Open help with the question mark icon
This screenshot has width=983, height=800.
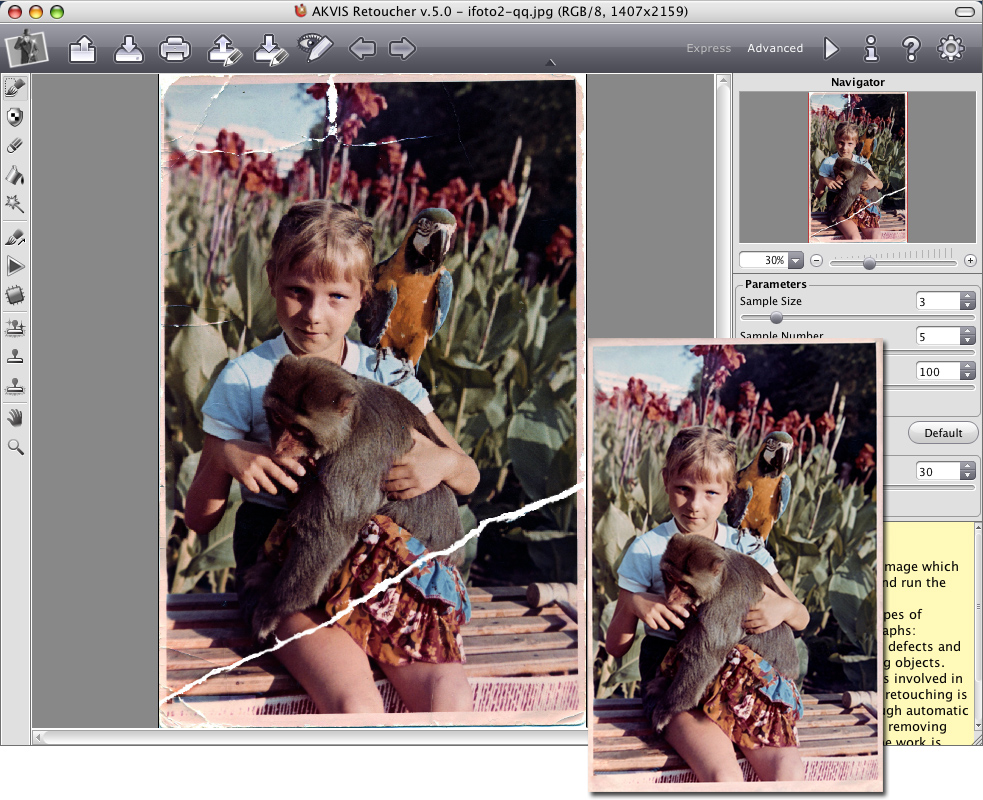click(x=911, y=48)
